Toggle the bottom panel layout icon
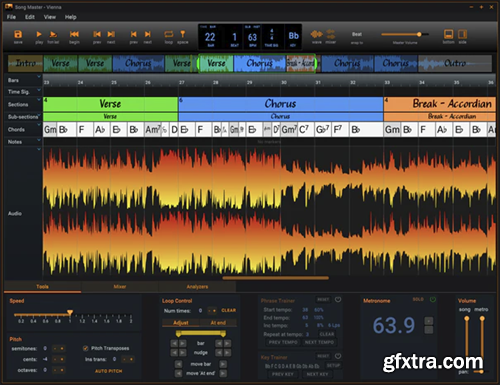 (448, 34)
